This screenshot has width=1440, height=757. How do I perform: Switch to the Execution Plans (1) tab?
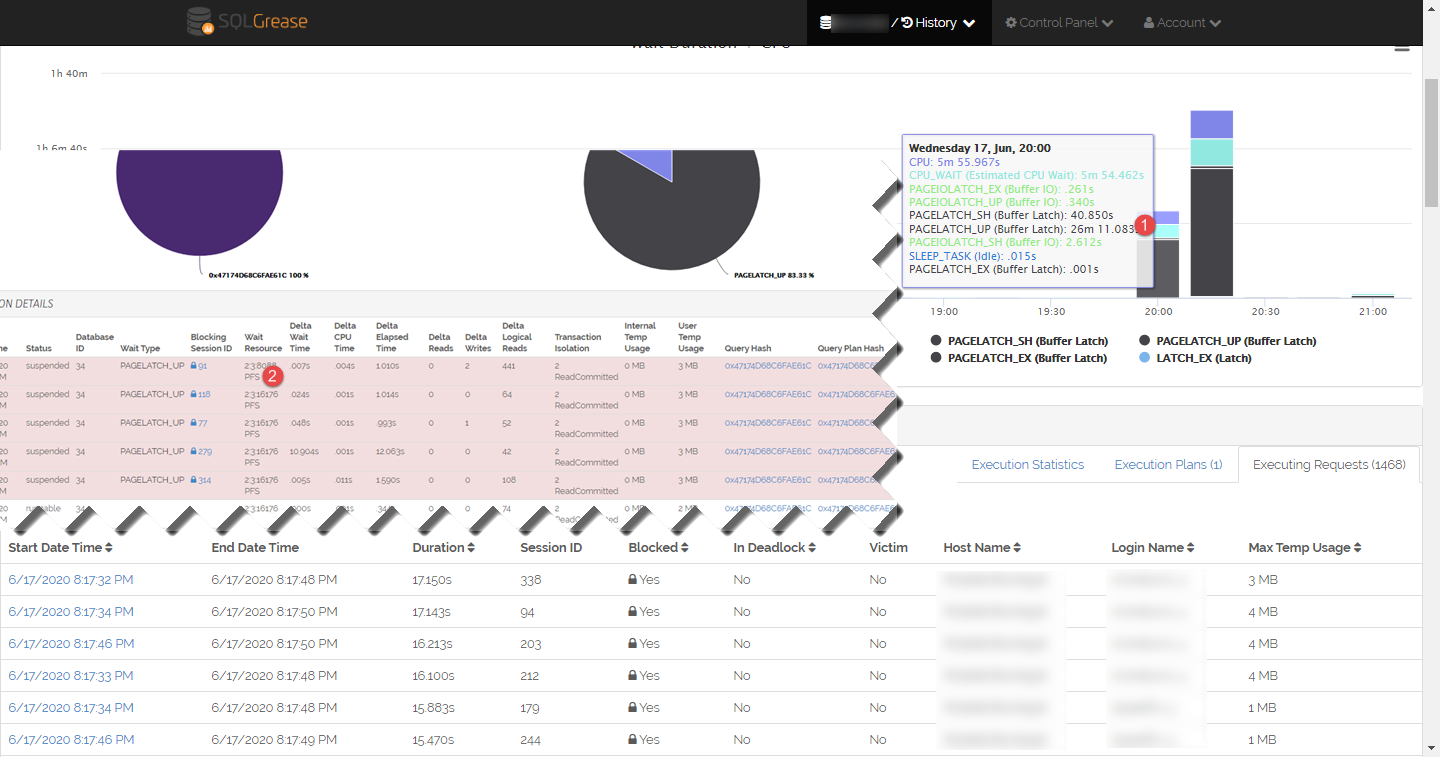(1168, 465)
